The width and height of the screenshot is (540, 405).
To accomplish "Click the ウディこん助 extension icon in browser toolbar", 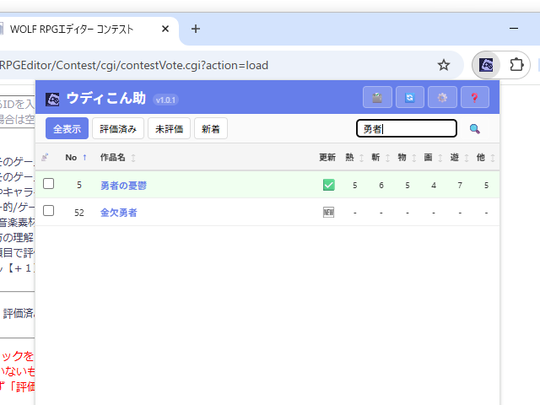I will (x=486, y=65).
